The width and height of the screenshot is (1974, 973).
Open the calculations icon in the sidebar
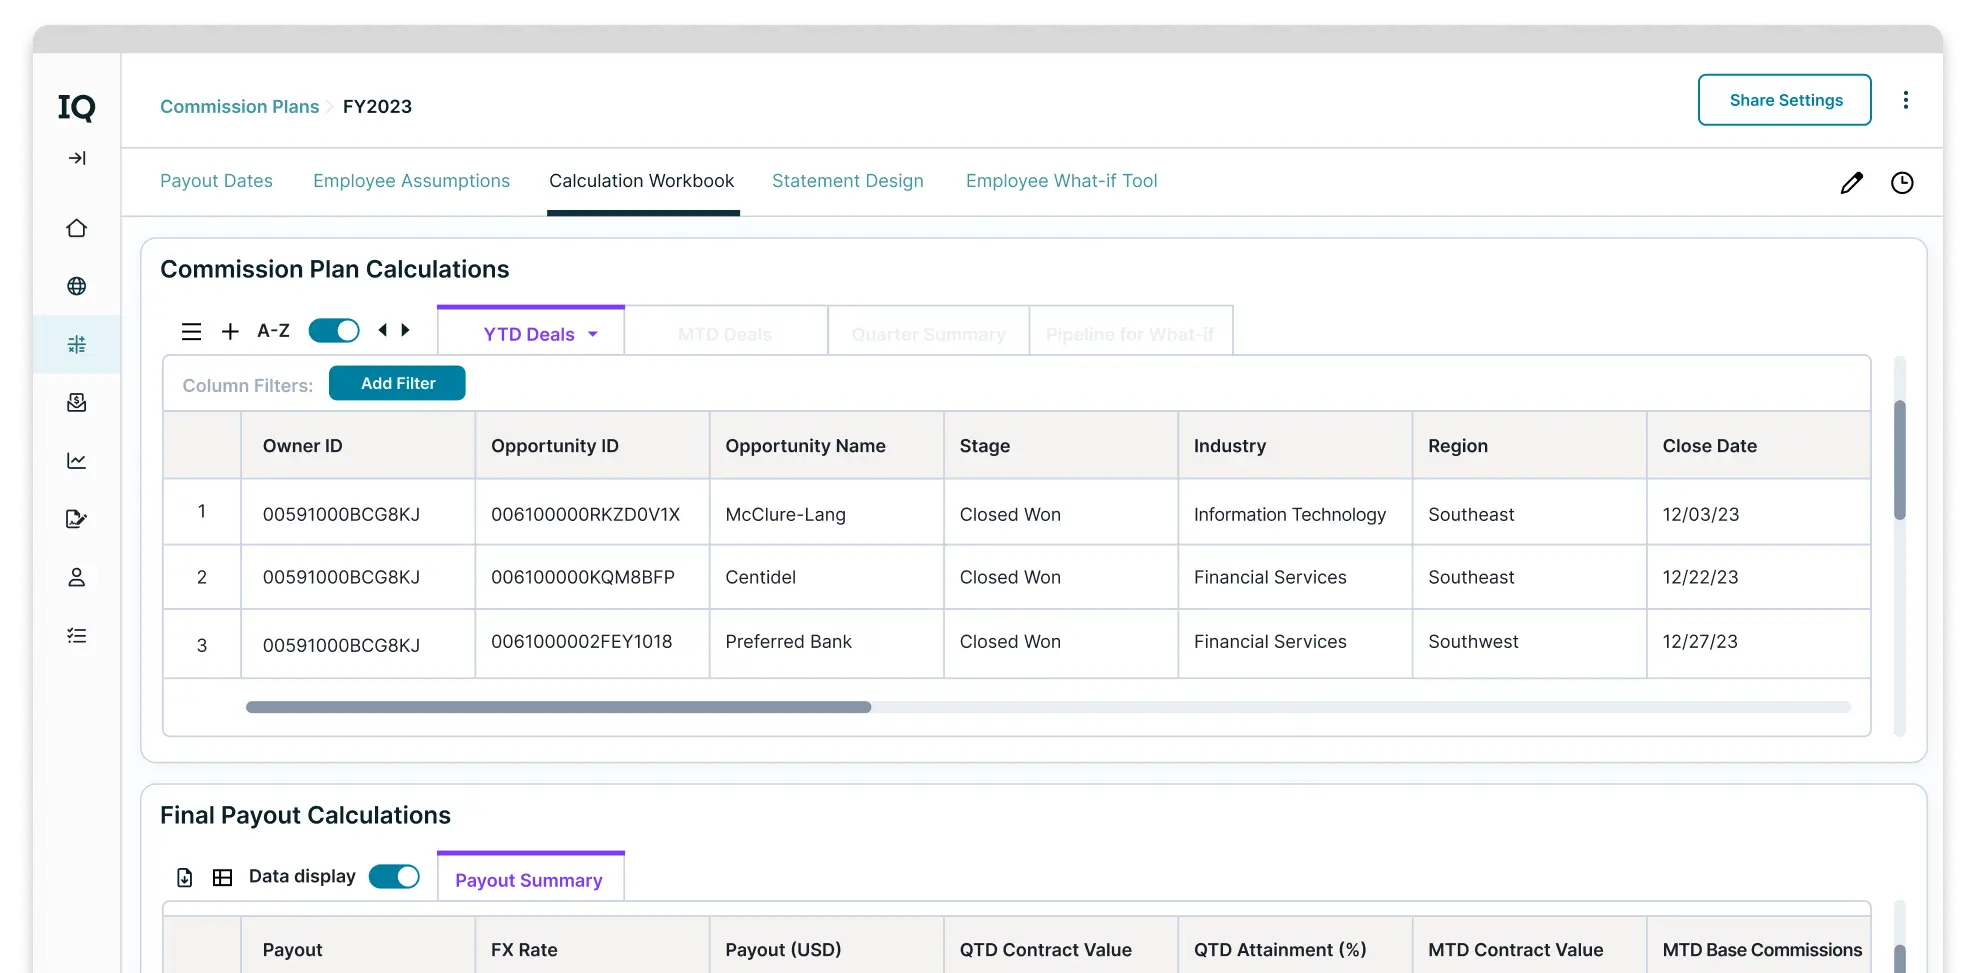click(76, 344)
